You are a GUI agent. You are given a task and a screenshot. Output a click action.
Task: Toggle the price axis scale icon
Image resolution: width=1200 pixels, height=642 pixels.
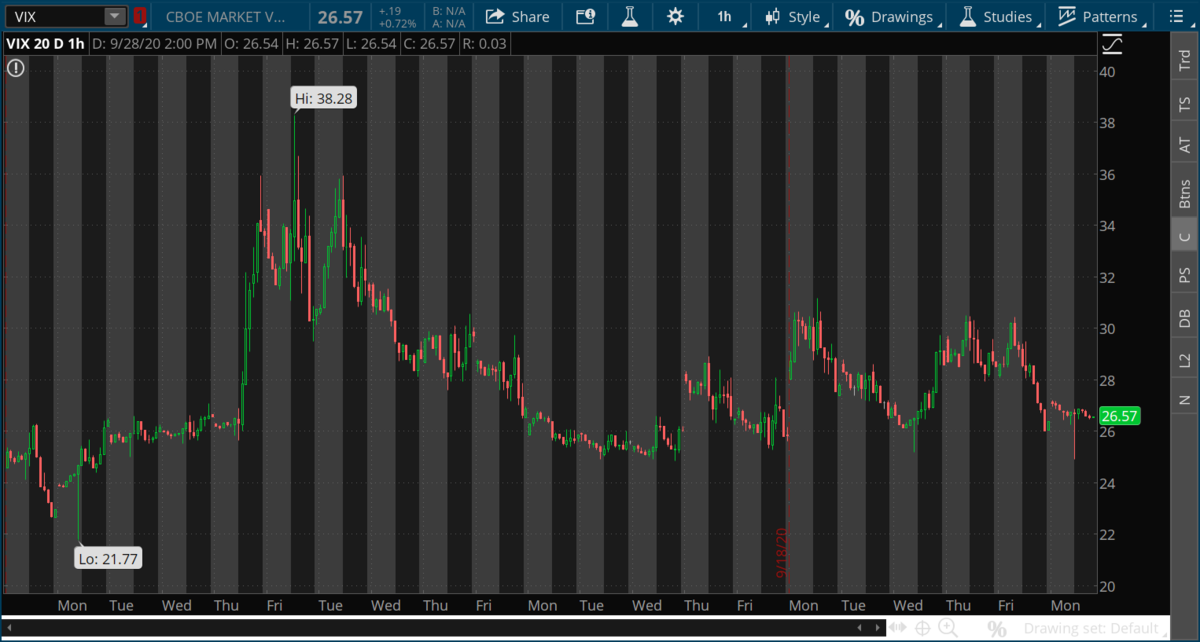pos(1111,45)
